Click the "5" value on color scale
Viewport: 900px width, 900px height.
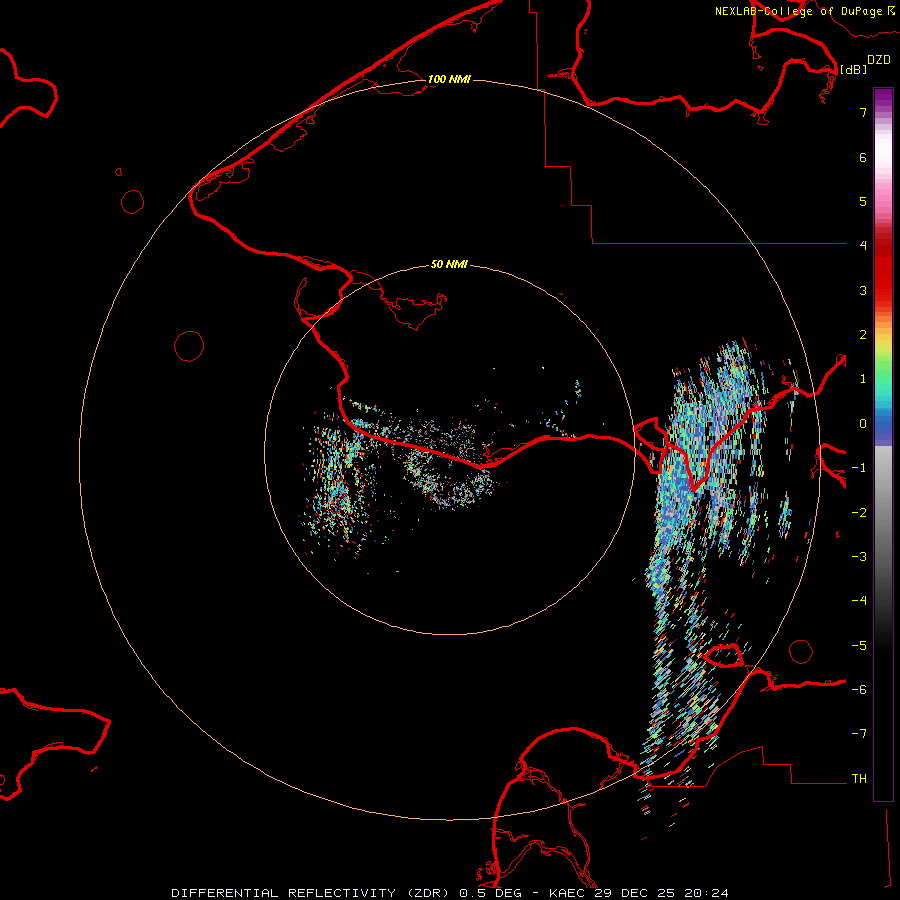(863, 201)
